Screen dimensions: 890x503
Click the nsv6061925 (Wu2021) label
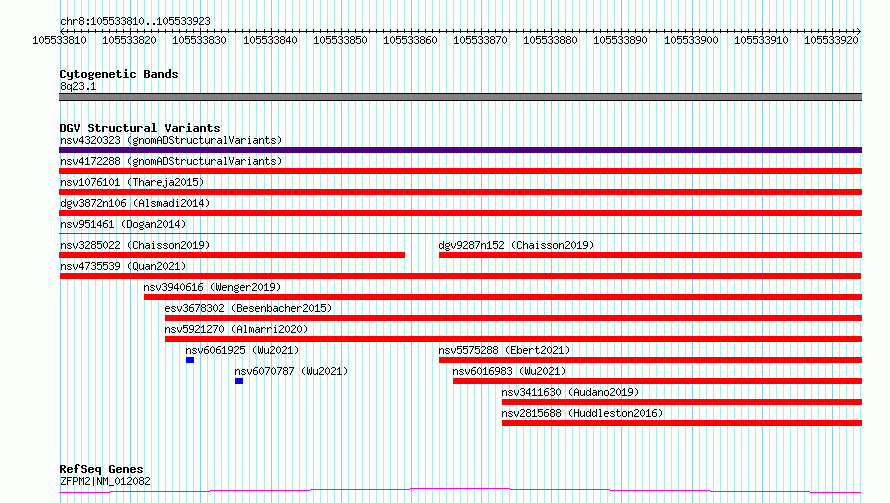point(242,350)
